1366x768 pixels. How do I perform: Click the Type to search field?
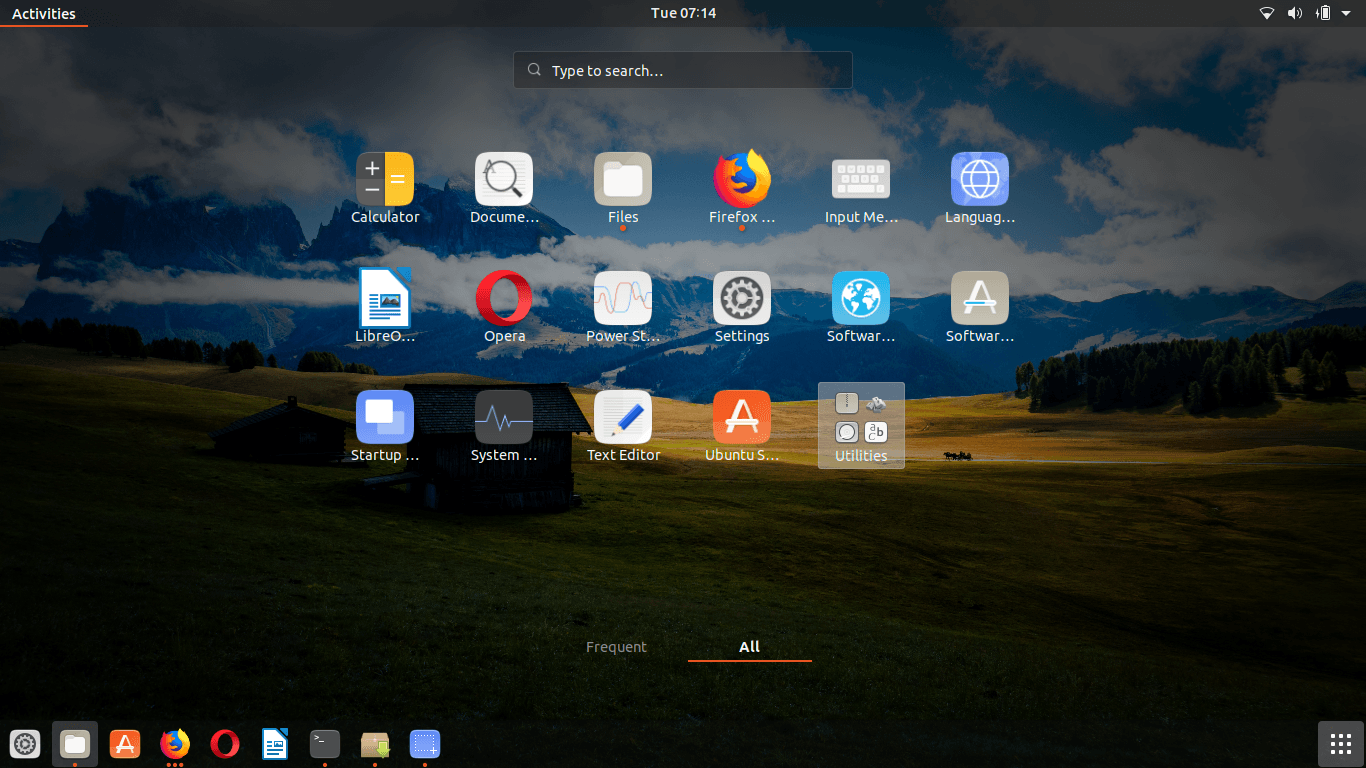(683, 71)
